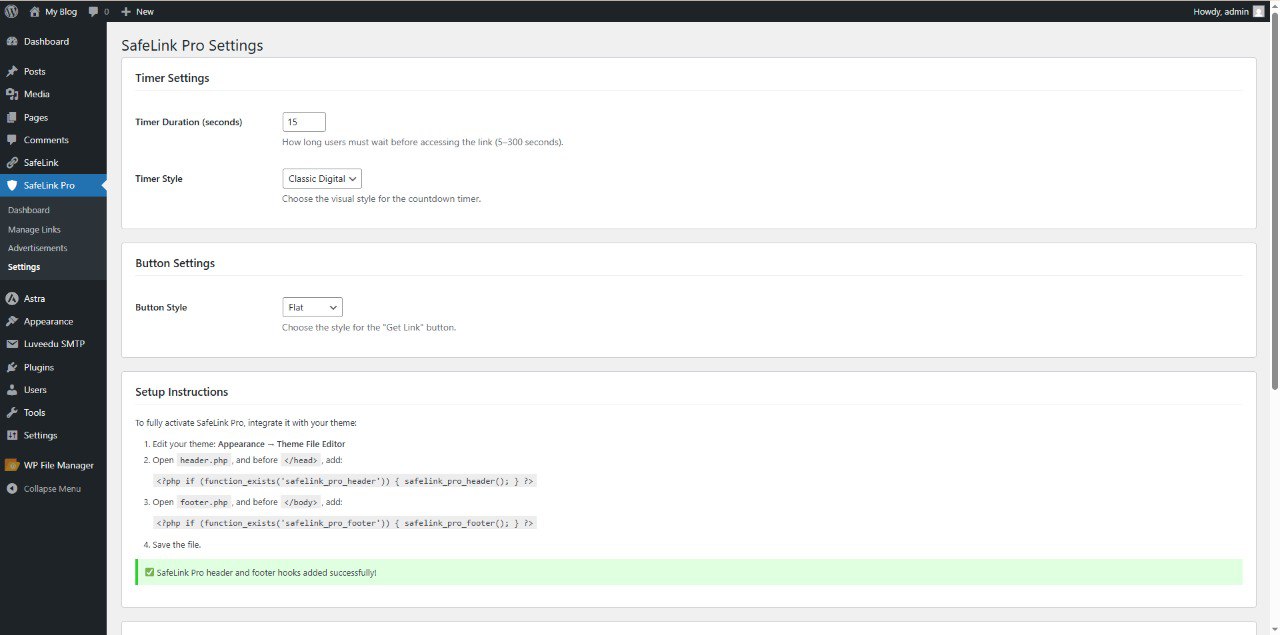The width and height of the screenshot is (1280, 635).
Task: Click the home icon beside My Blog
Action: (35, 11)
